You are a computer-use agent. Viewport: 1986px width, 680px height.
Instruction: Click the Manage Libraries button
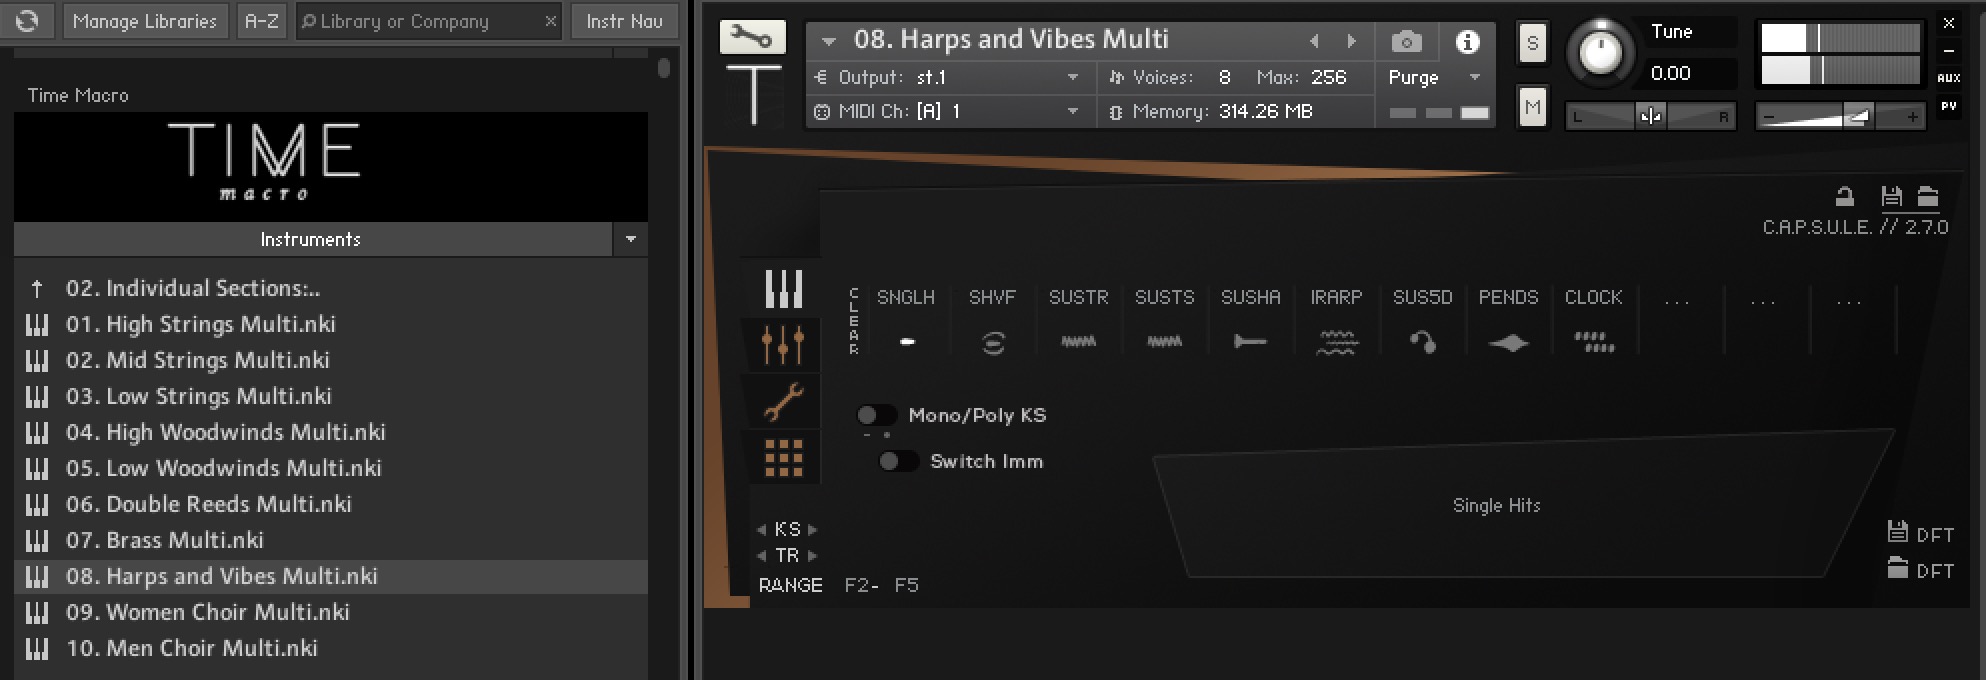144,21
